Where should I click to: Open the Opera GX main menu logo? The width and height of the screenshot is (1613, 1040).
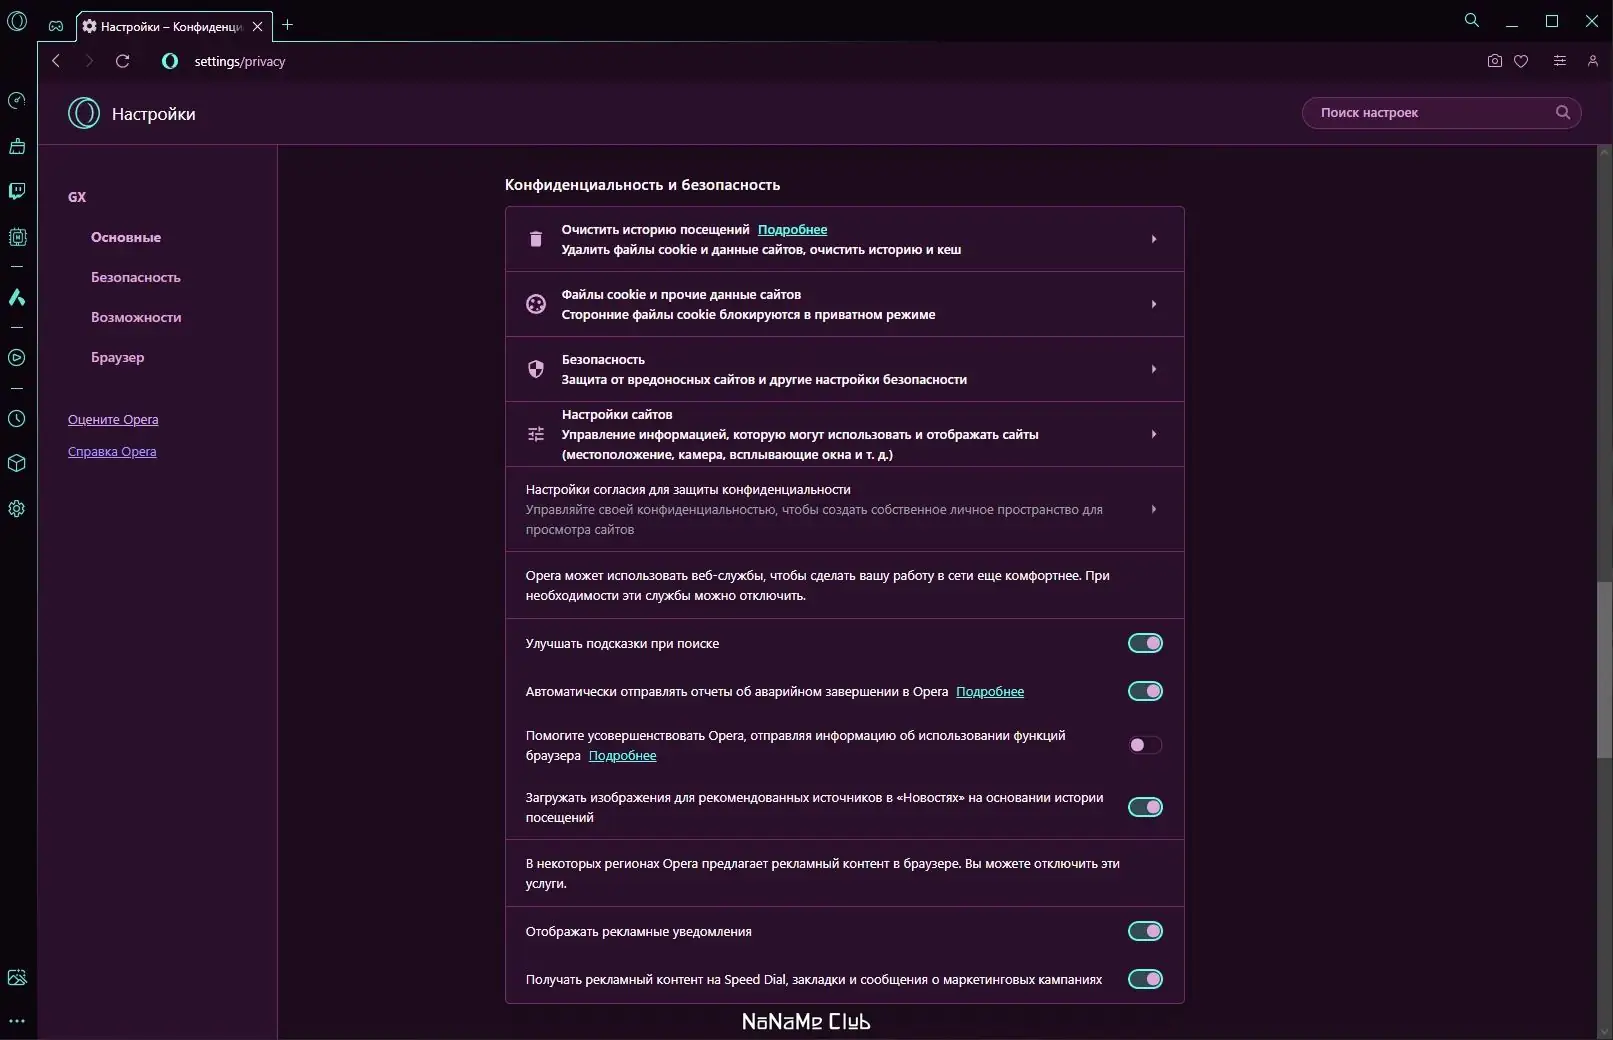(17, 21)
